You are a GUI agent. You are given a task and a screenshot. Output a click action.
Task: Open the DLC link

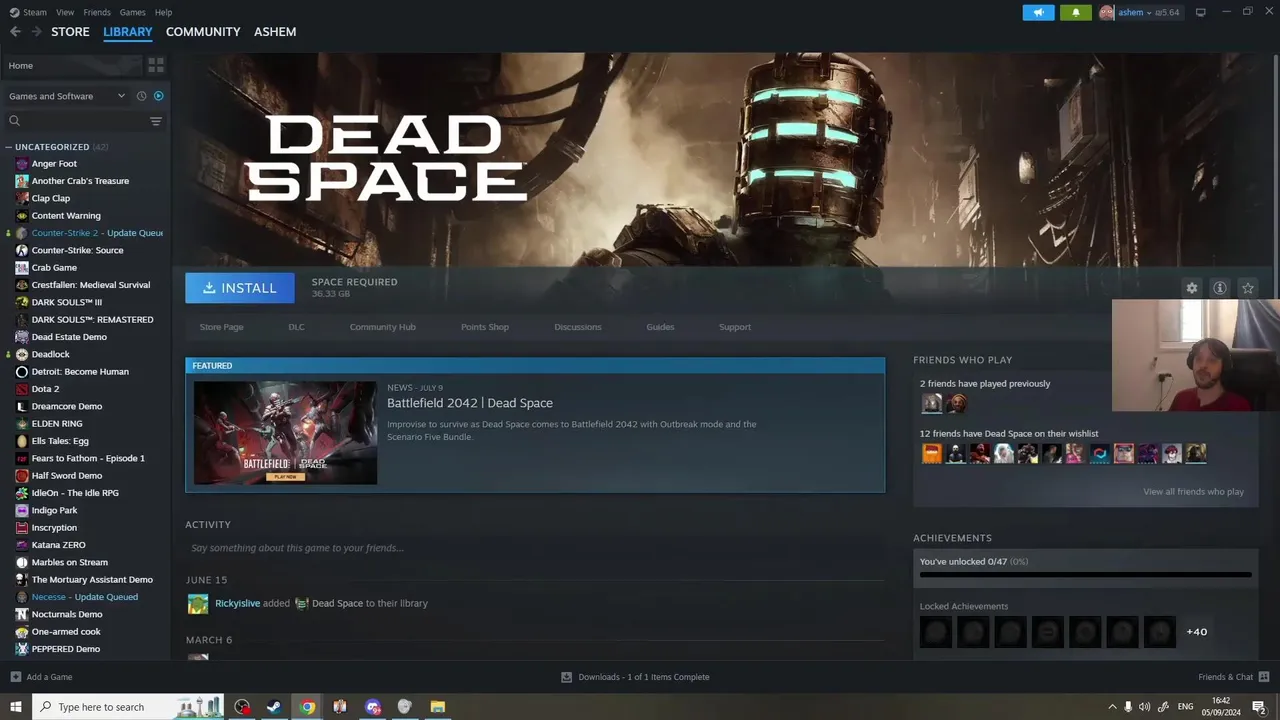[296, 327]
